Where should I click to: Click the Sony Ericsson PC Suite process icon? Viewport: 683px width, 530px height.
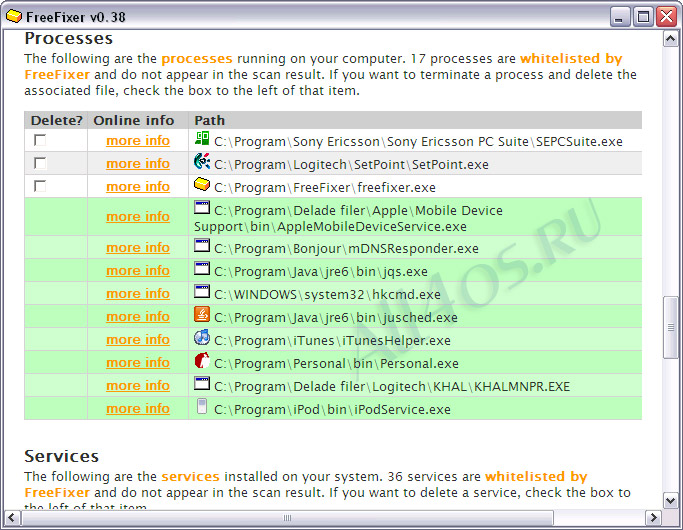point(202,138)
